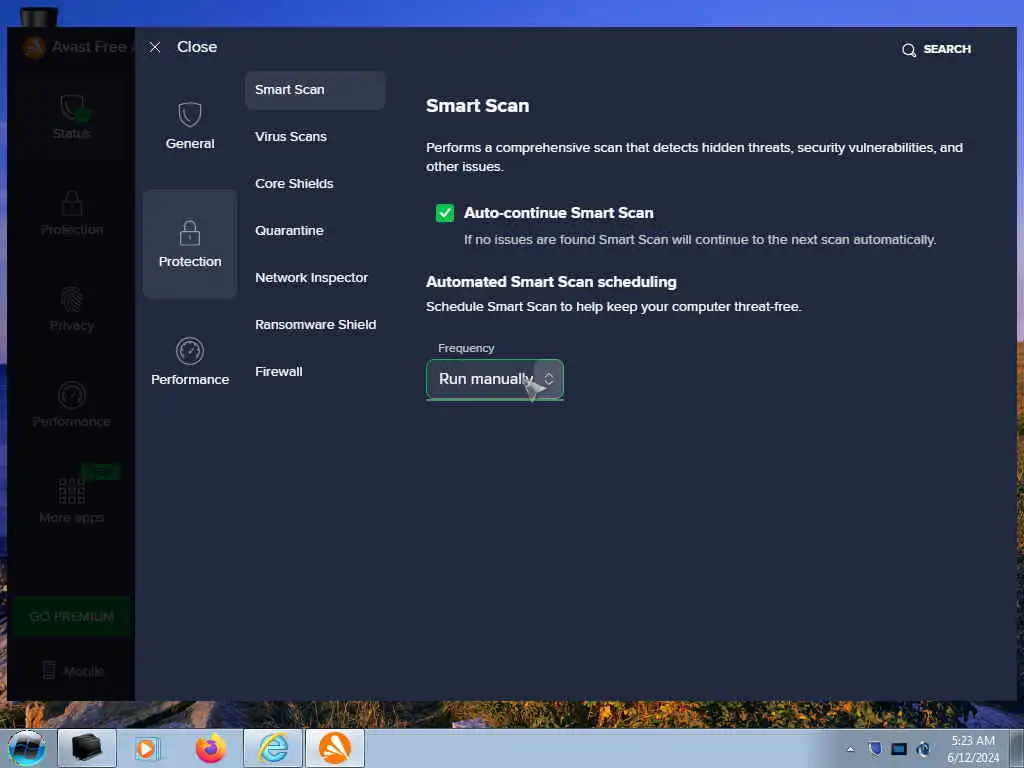
Task: Click the dimmed Protection lock in main sidebar
Action: [x=72, y=202]
